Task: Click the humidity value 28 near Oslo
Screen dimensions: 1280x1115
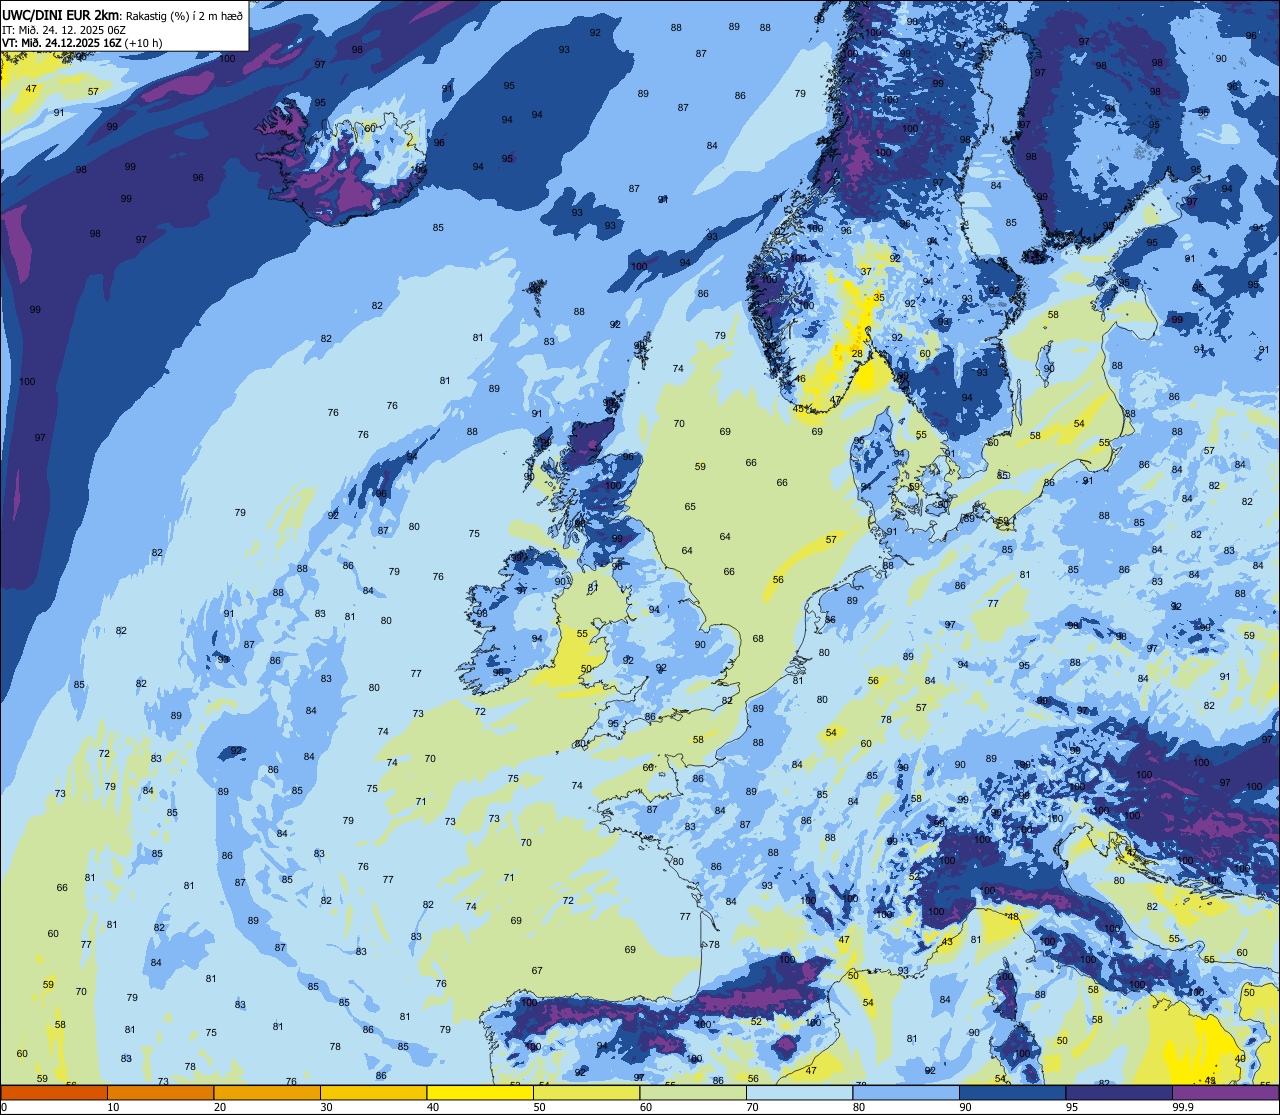Action: 857,354
